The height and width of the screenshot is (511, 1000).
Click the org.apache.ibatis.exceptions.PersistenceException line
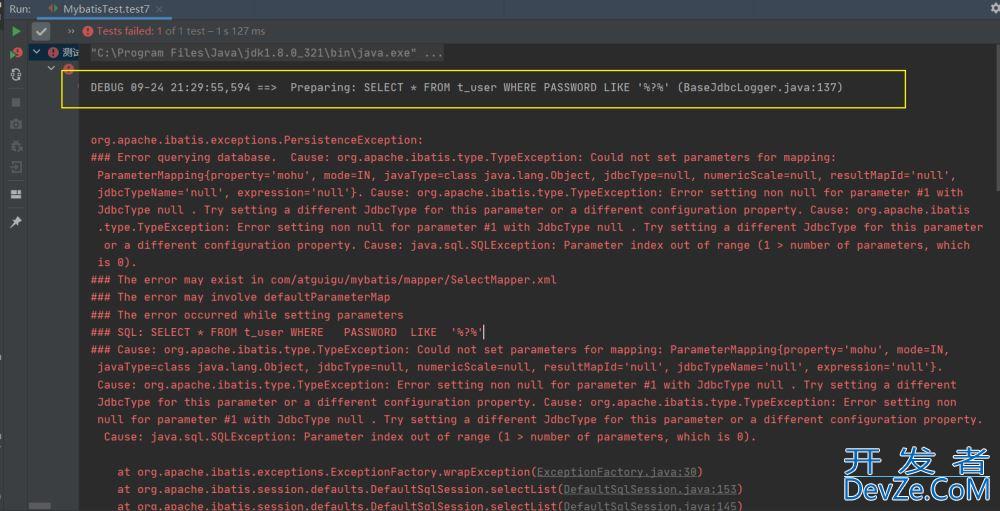point(256,140)
